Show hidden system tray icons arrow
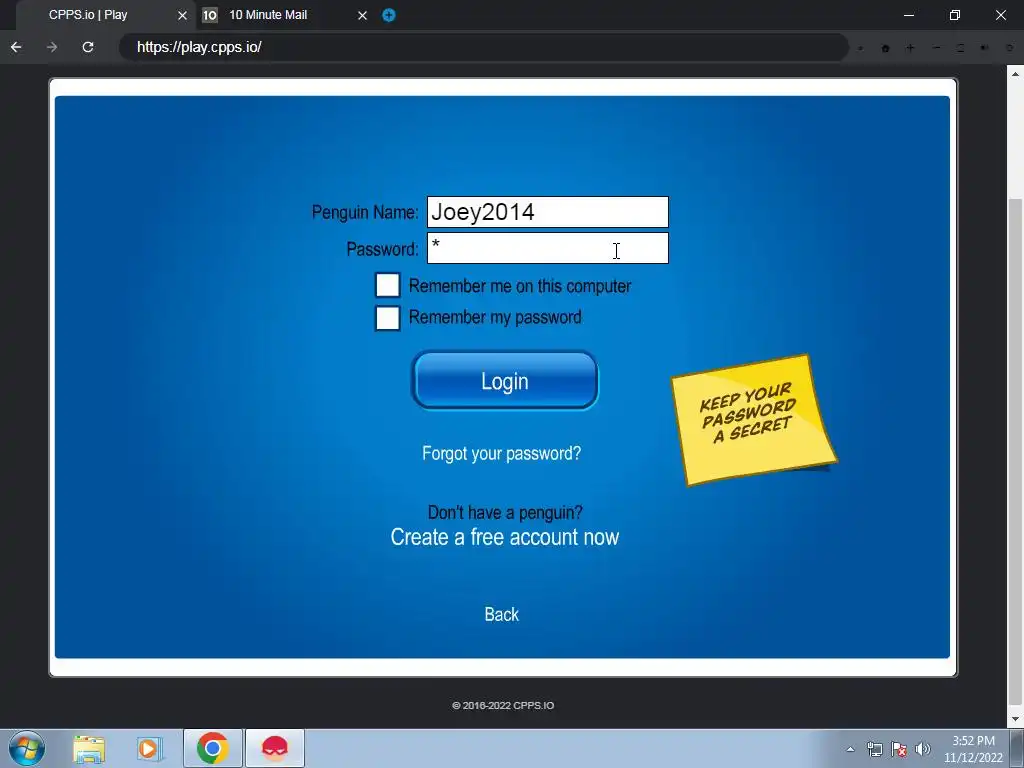Image resolution: width=1024 pixels, height=768 pixels. point(850,749)
